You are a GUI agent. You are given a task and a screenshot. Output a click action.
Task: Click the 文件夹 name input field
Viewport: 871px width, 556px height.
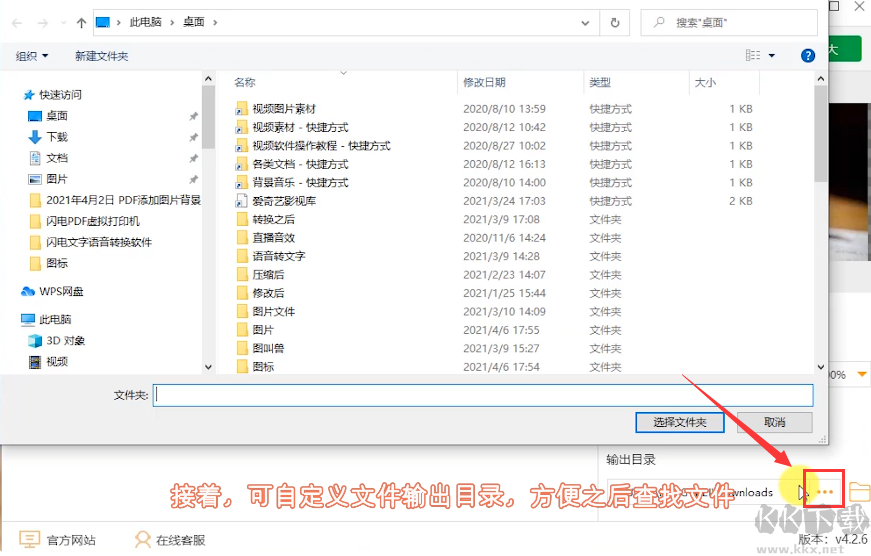click(x=483, y=395)
